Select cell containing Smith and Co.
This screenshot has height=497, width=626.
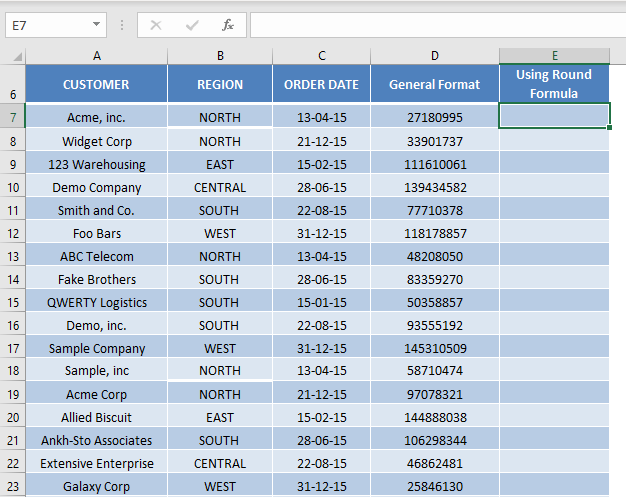coord(97,210)
